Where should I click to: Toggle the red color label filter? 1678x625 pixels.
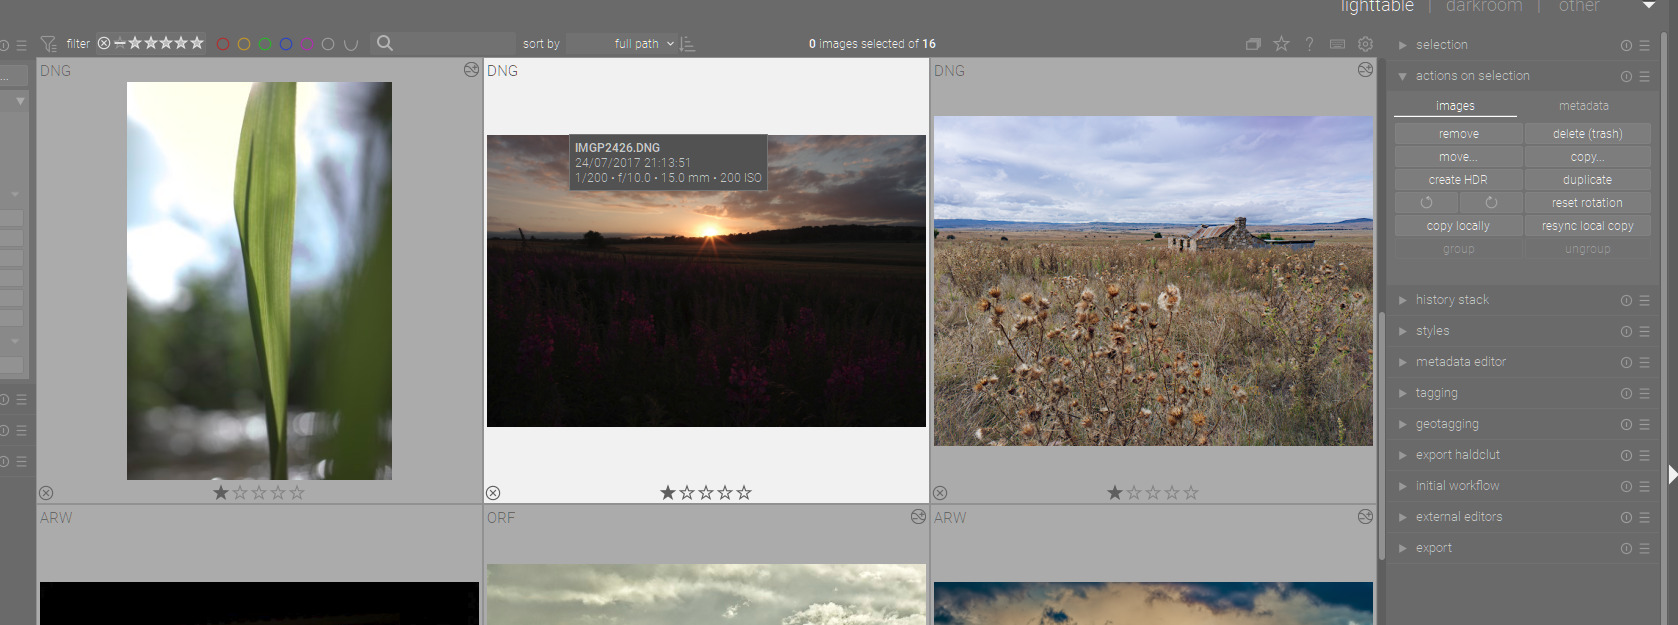223,44
